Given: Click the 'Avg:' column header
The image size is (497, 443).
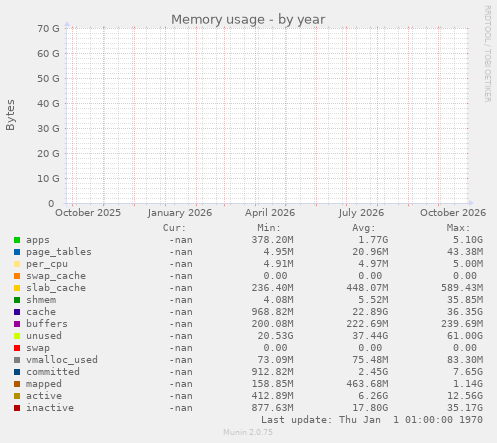Looking at the screenshot, I should (364, 228).
